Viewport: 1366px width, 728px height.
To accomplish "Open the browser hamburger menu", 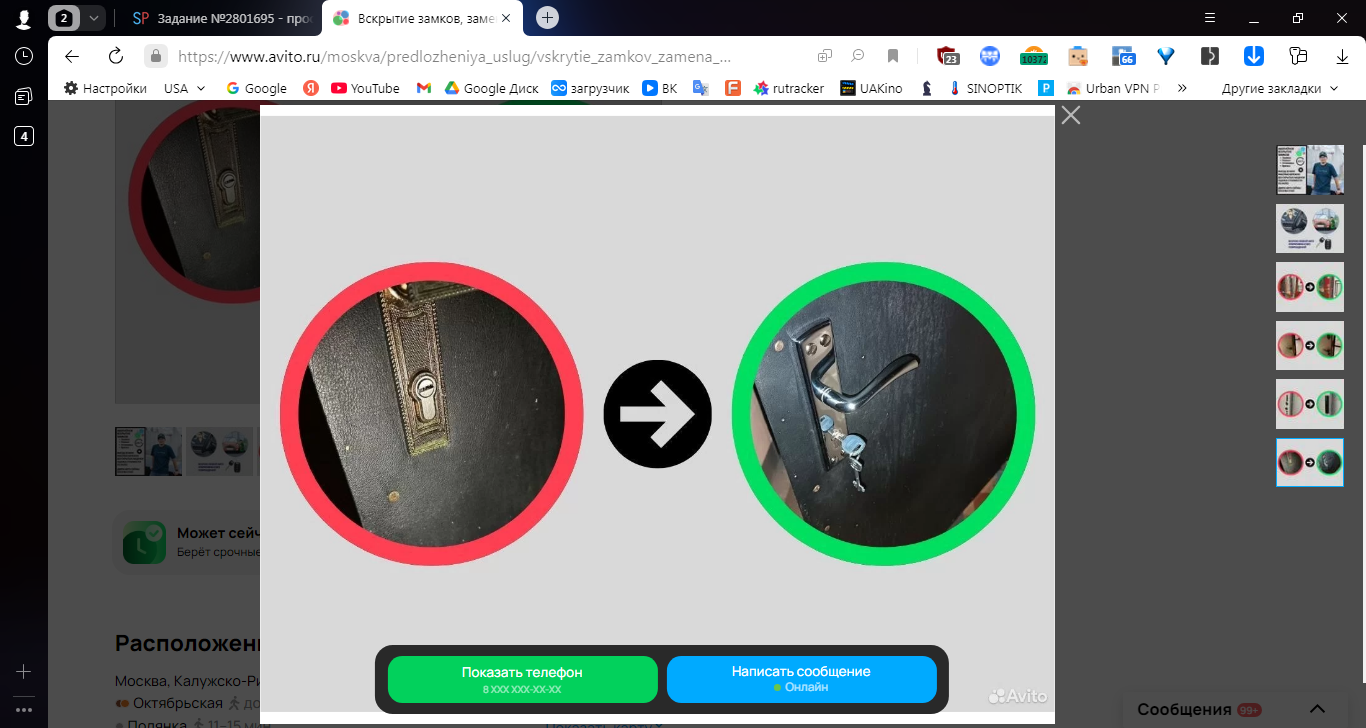I will [1210, 18].
